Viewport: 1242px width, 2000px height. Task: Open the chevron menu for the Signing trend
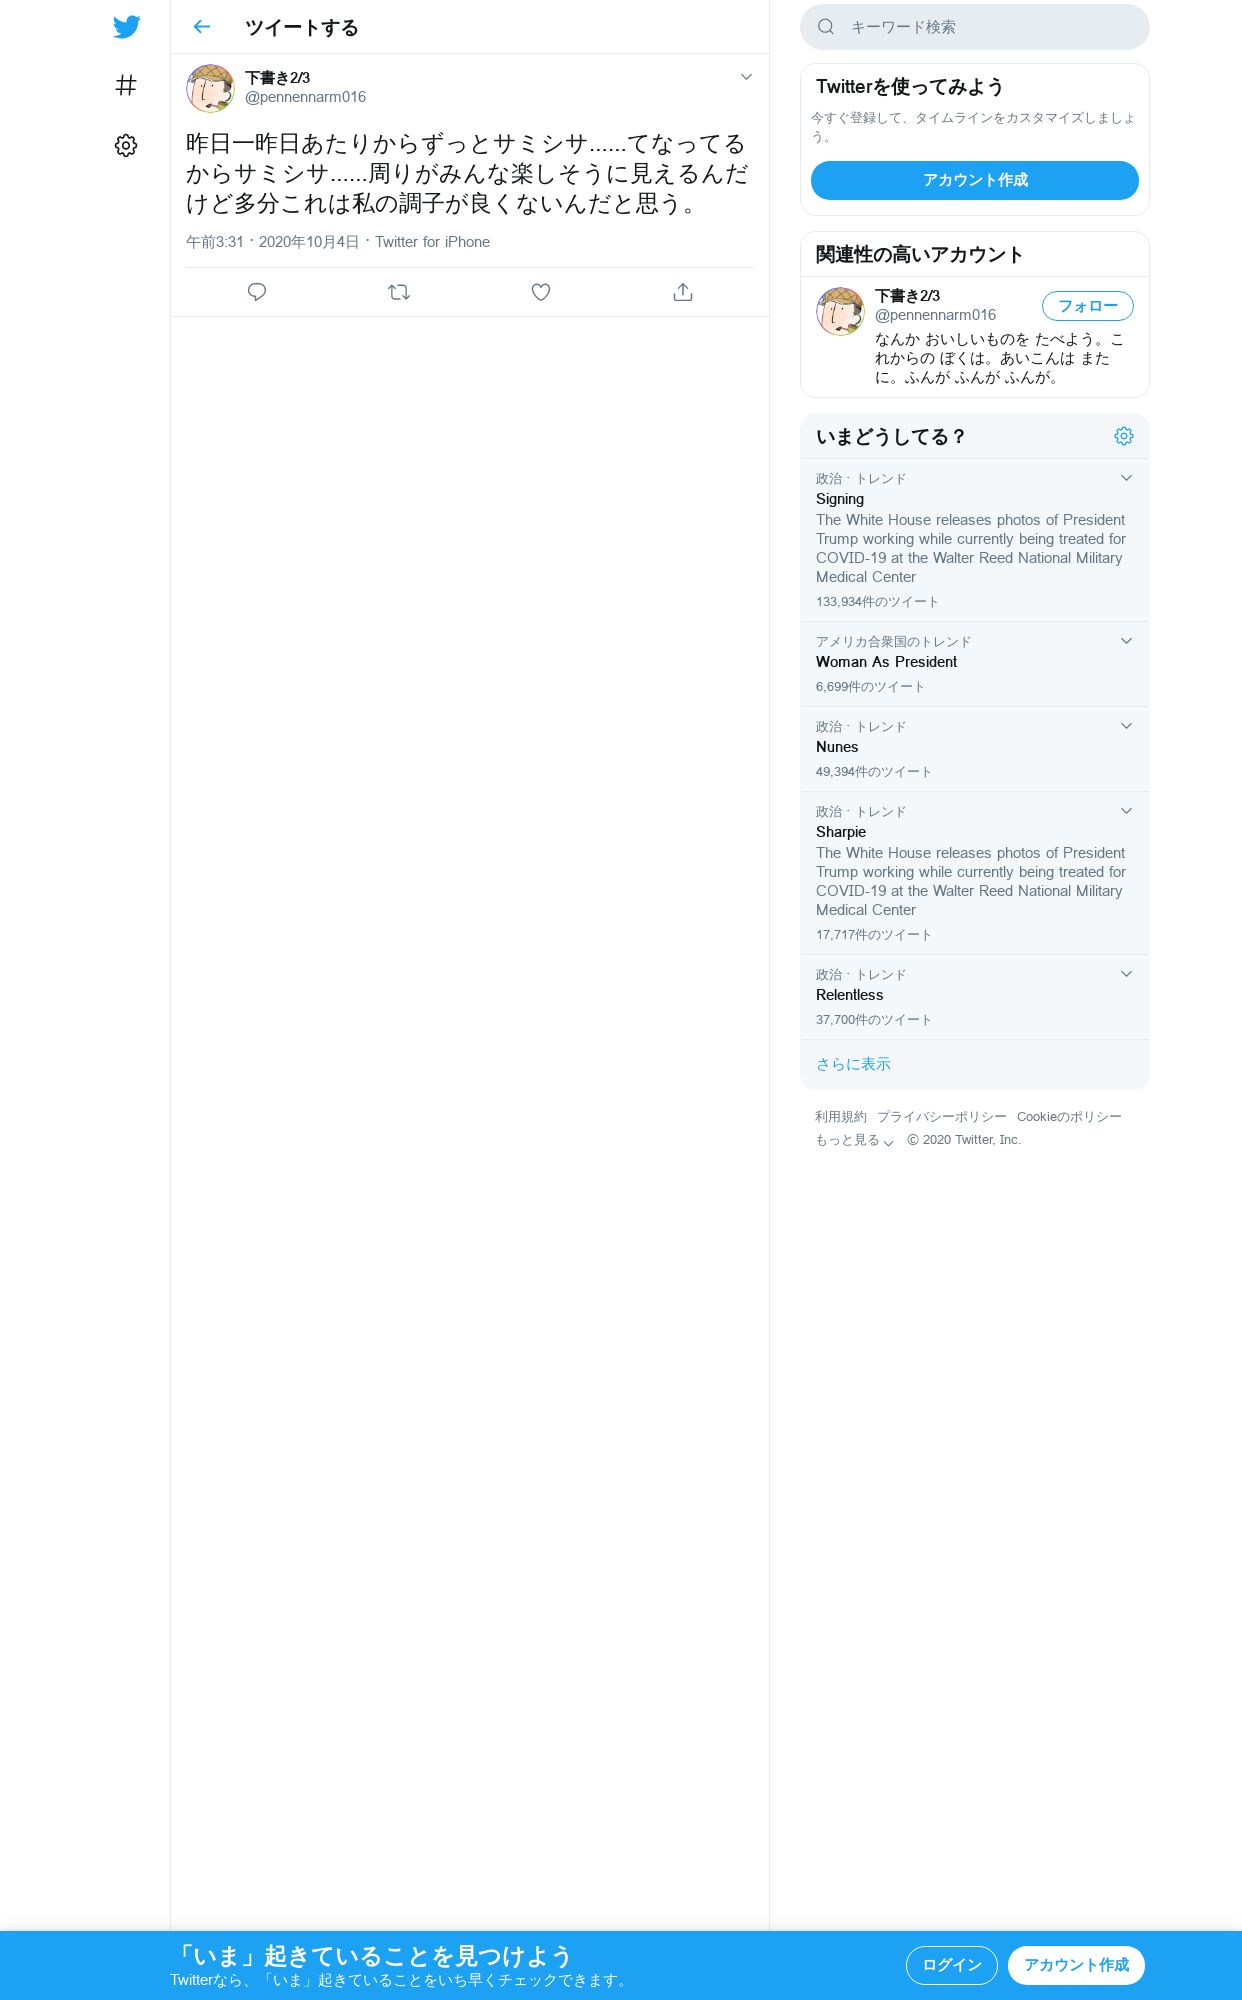pos(1126,478)
